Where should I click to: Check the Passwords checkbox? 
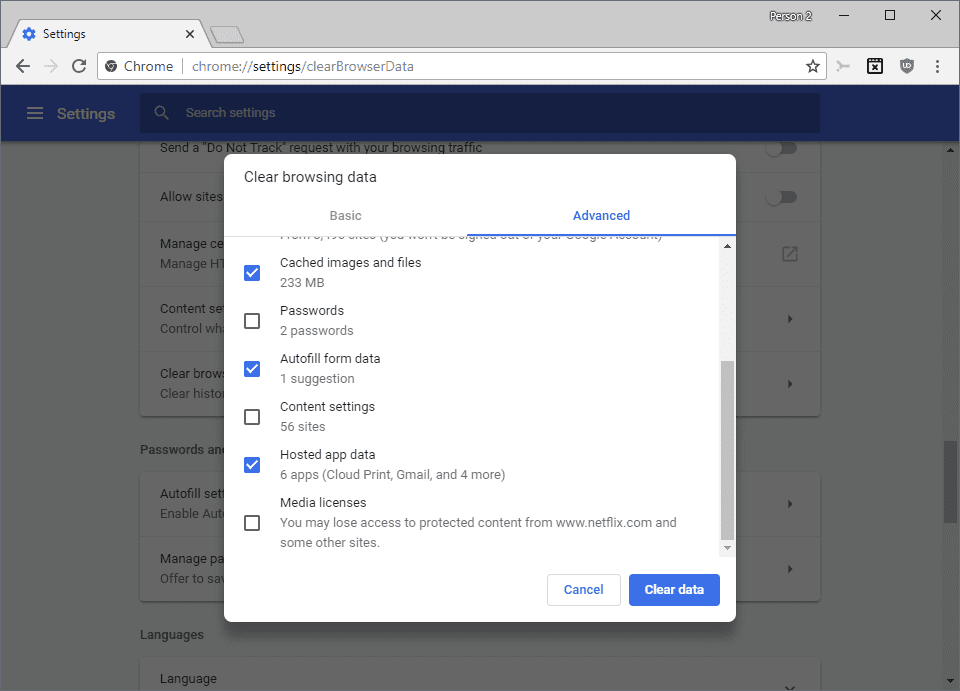coord(252,321)
